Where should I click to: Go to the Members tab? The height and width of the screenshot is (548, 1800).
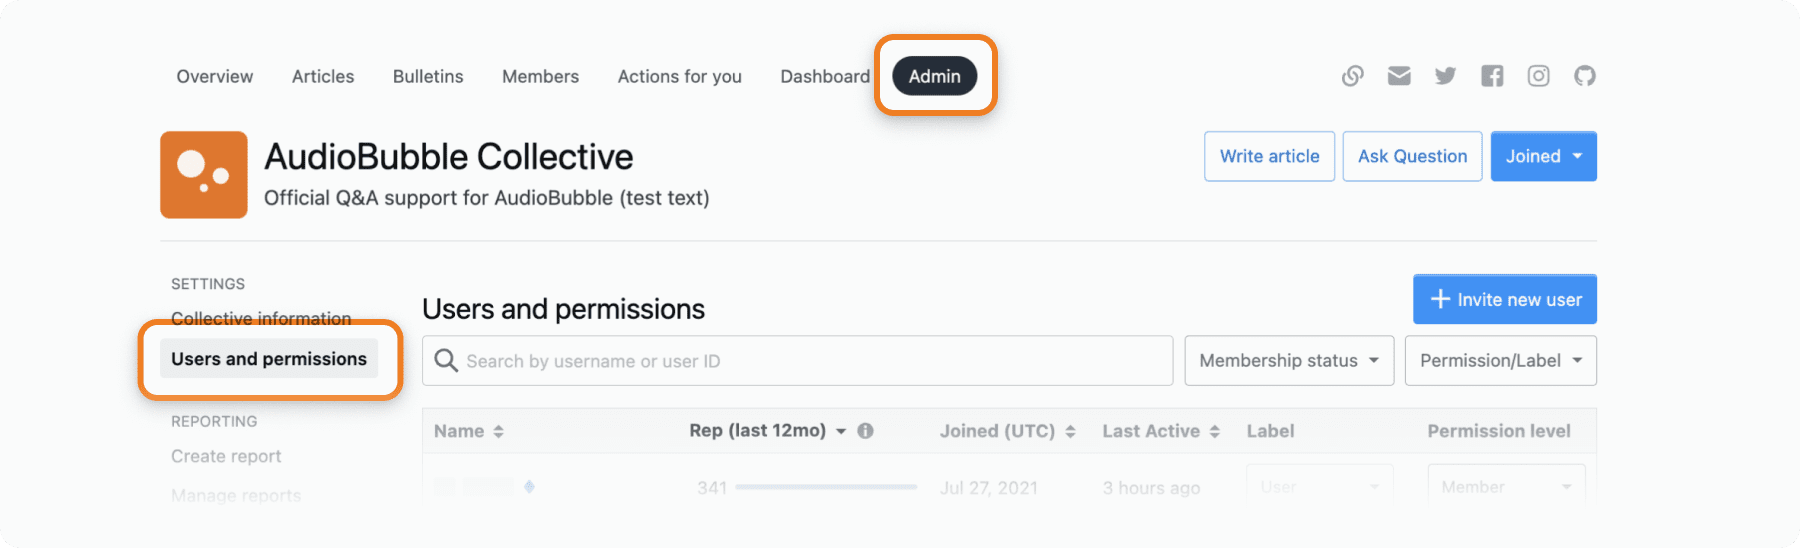(x=540, y=76)
